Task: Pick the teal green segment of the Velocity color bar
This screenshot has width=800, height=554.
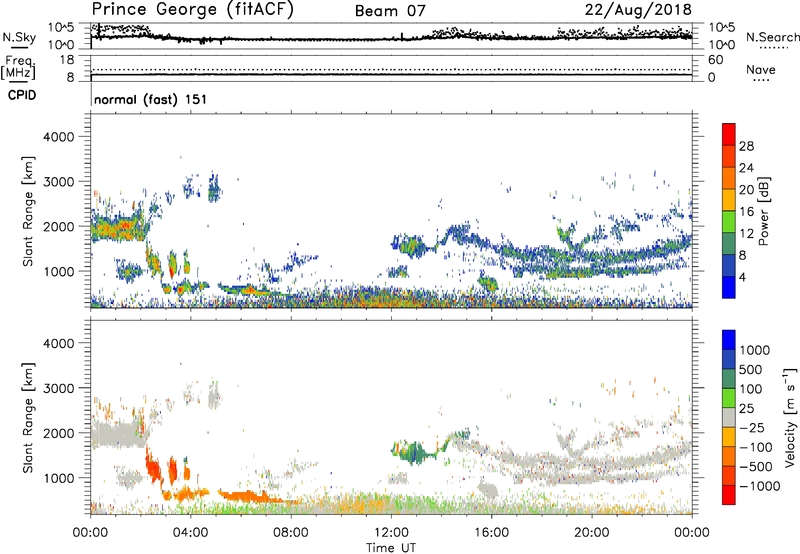Action: tap(729, 379)
